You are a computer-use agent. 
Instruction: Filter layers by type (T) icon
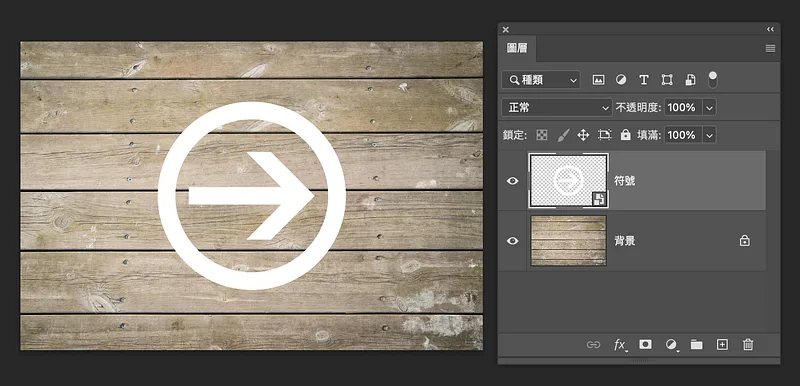(644, 80)
